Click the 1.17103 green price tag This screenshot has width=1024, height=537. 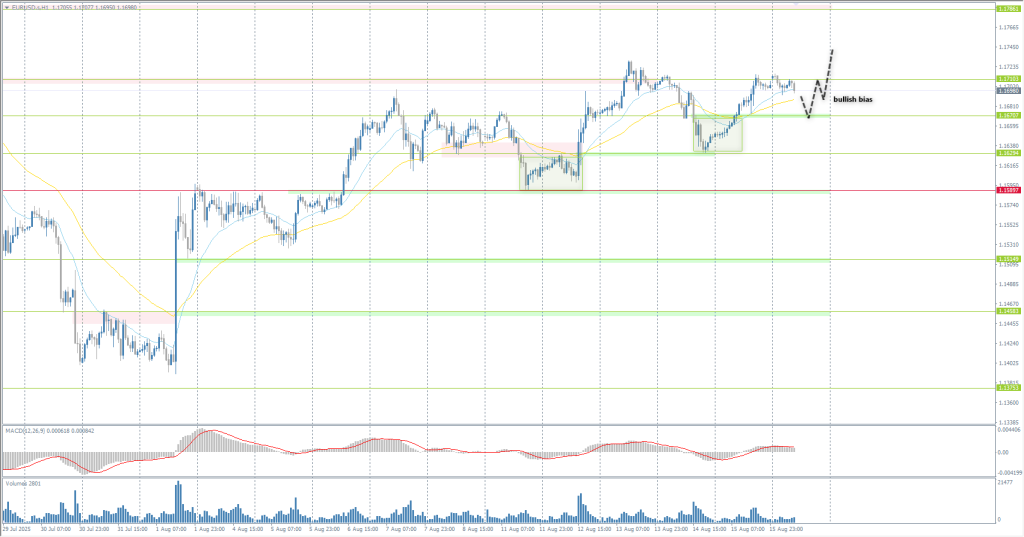1007,79
